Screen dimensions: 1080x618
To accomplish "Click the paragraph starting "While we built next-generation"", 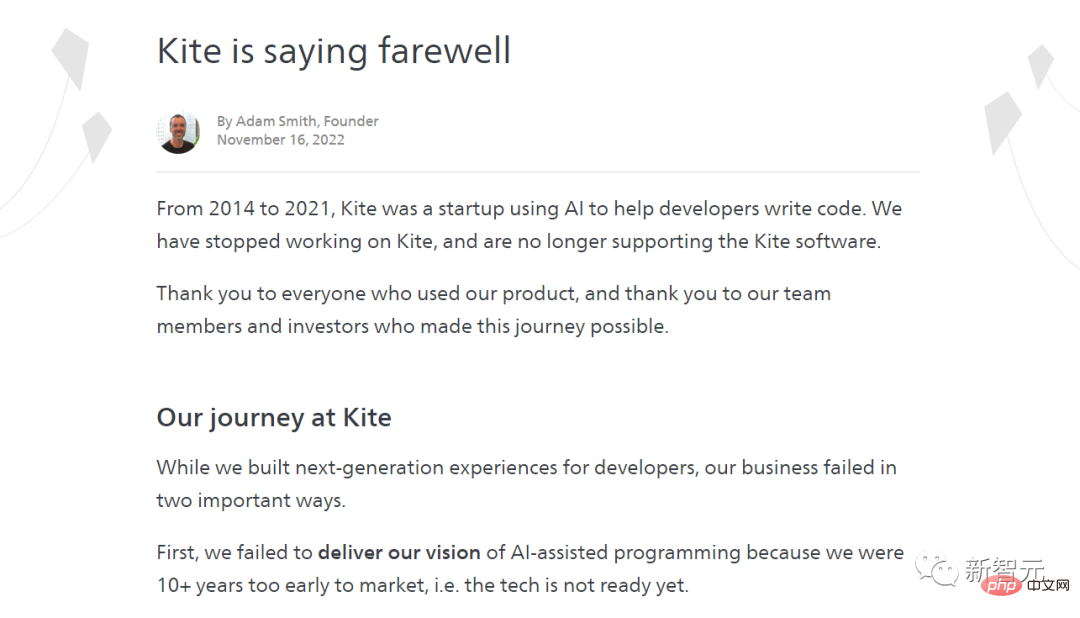I will [x=526, y=467].
